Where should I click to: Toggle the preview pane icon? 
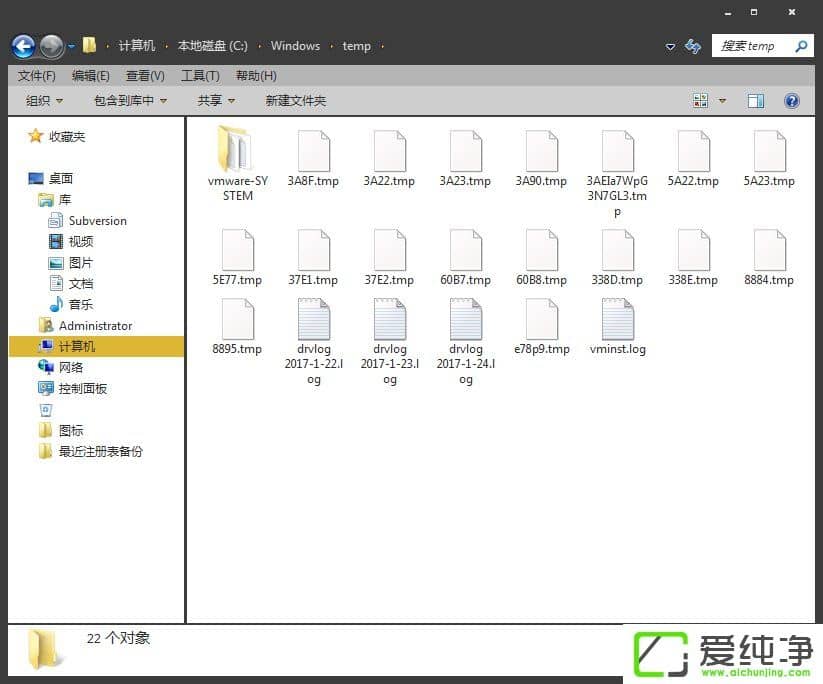click(756, 101)
